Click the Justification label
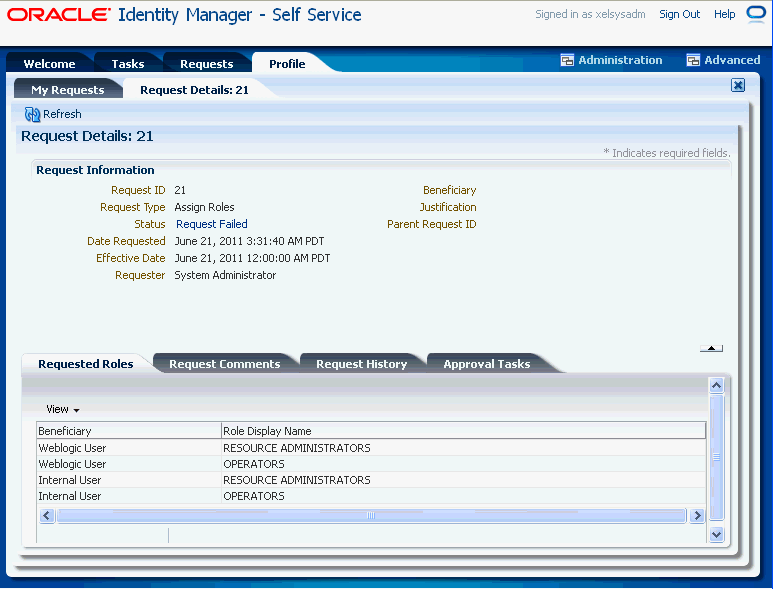The image size is (773, 589). coord(448,207)
